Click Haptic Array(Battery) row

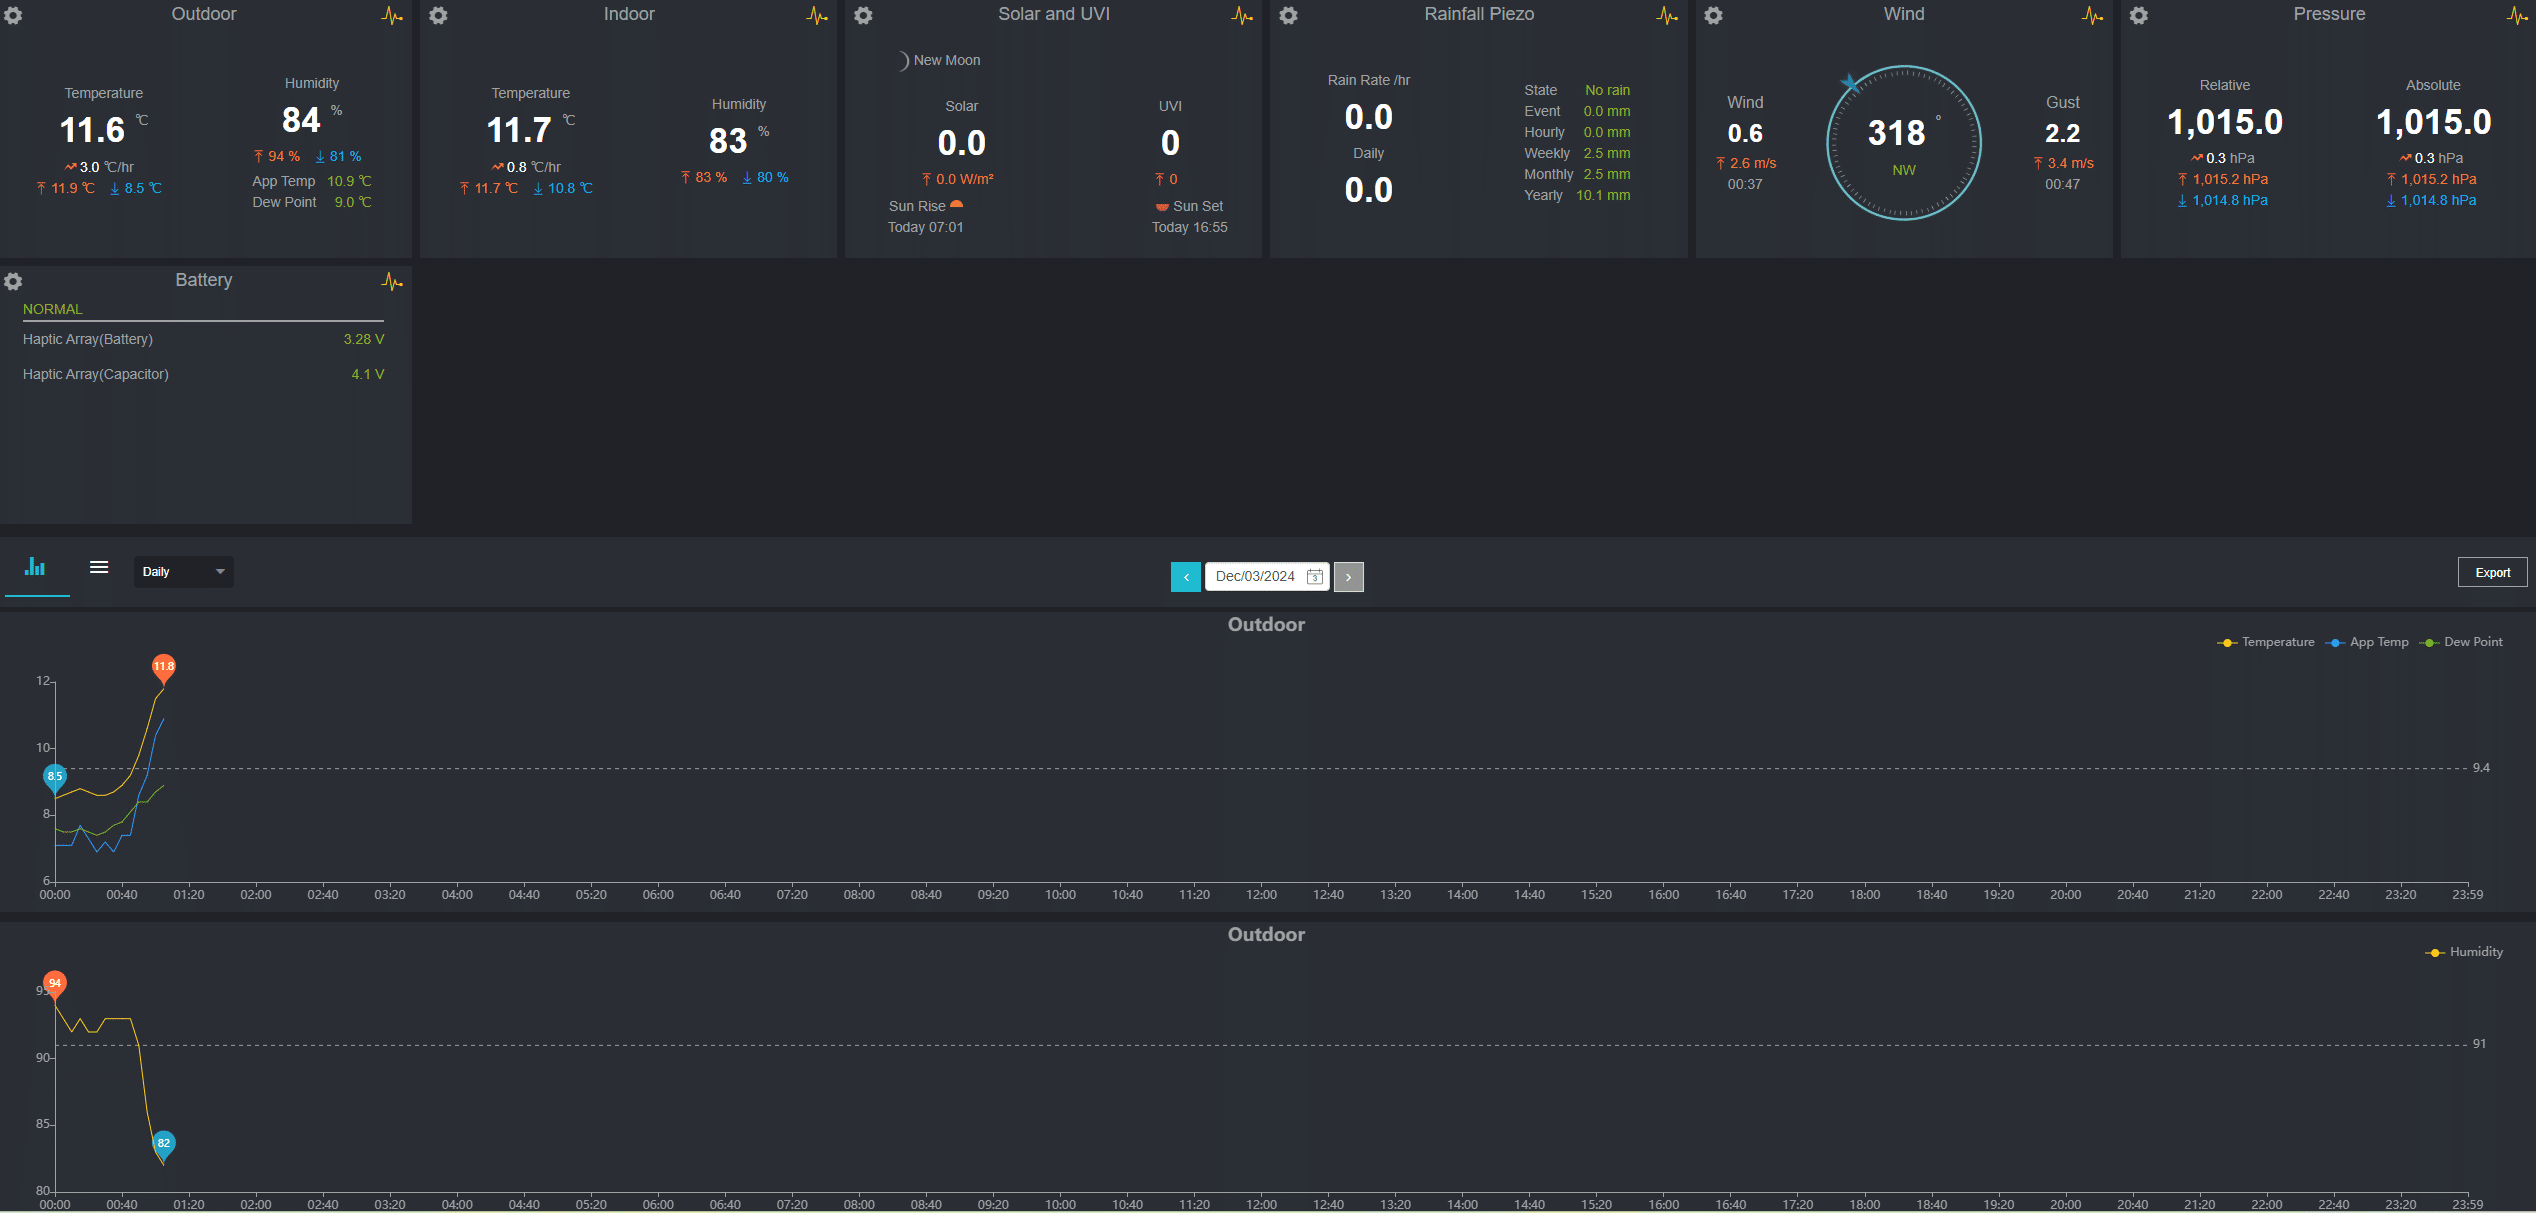[204, 340]
